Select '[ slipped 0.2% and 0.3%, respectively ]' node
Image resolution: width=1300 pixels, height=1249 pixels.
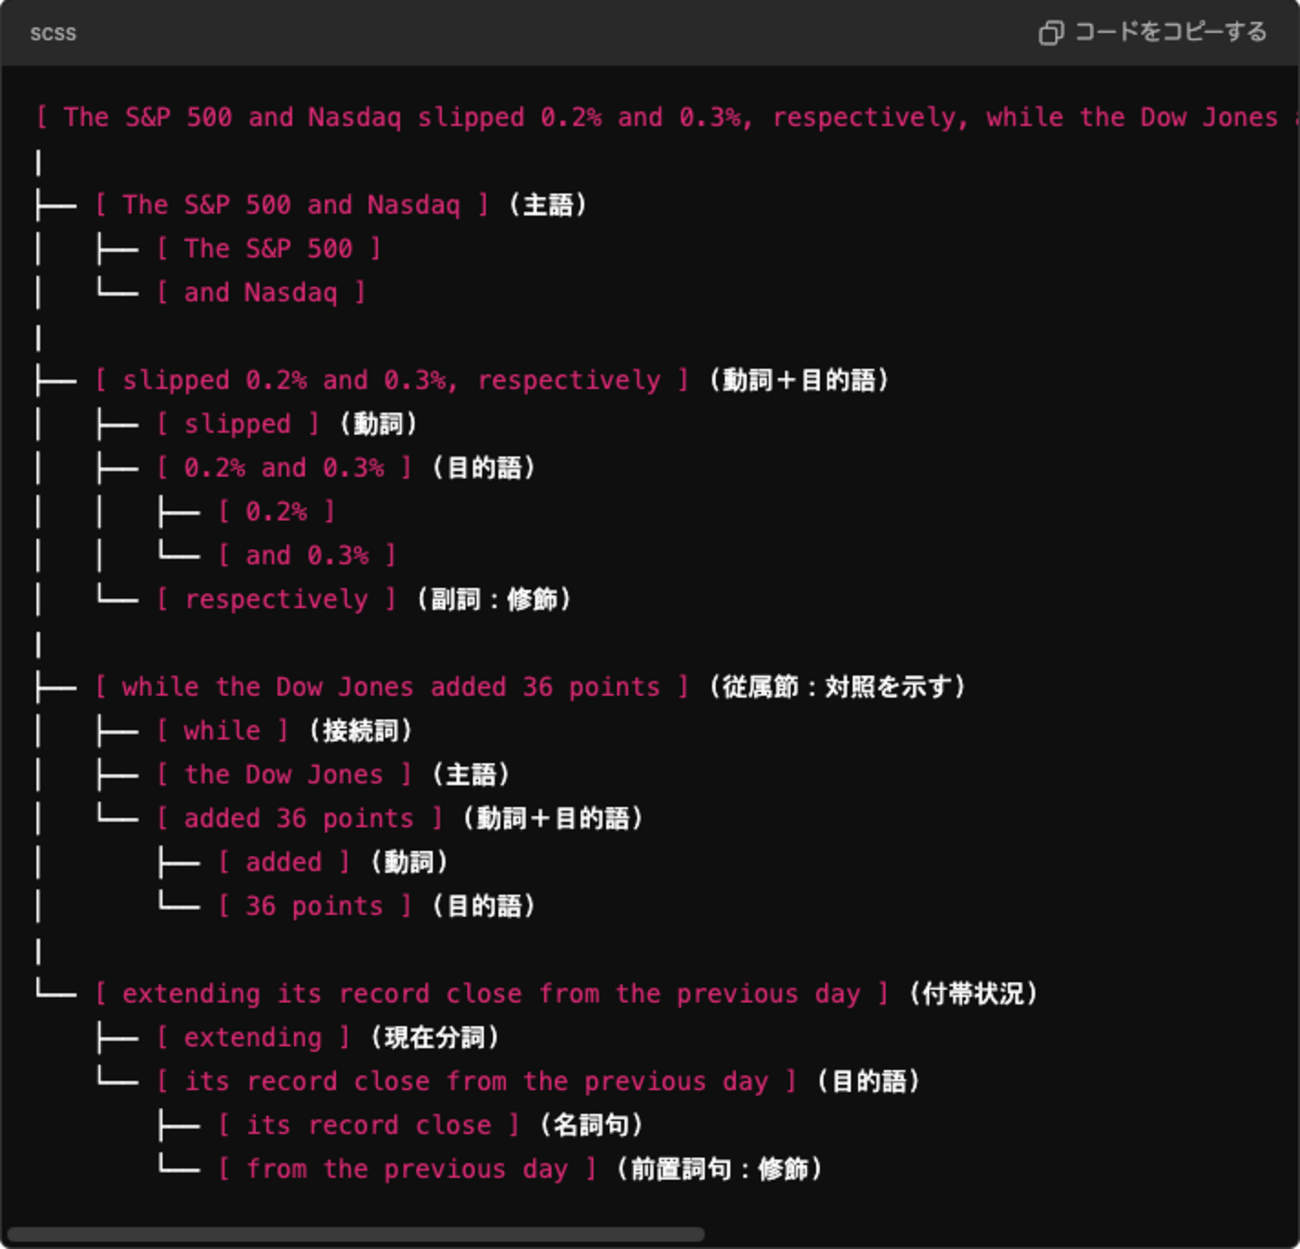pos(392,380)
